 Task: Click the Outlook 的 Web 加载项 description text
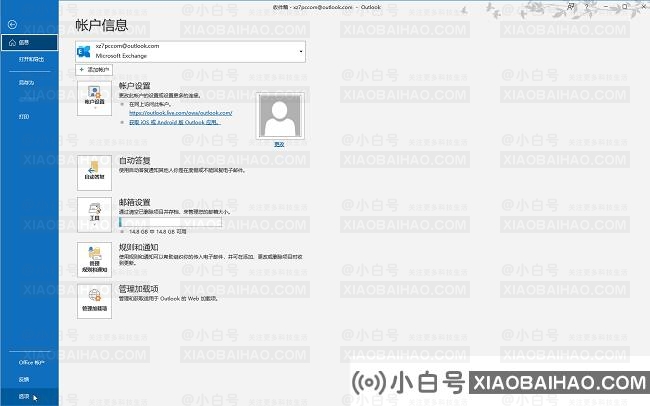click(168, 299)
